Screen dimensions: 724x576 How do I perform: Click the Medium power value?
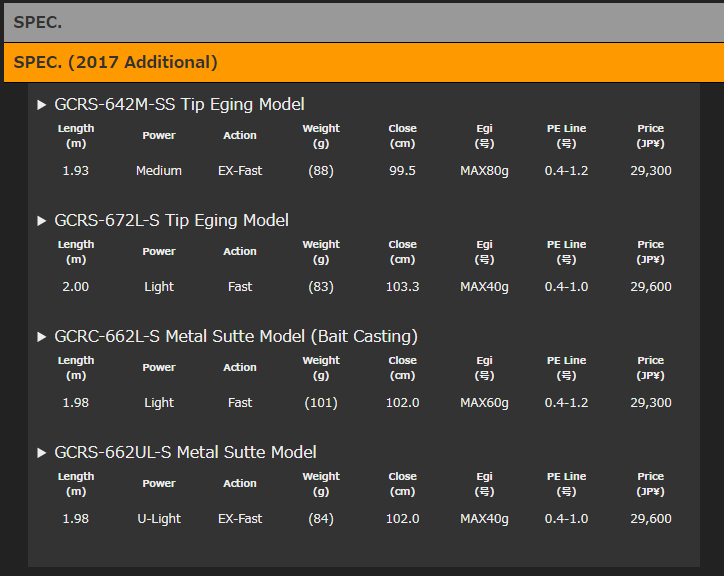pos(159,171)
